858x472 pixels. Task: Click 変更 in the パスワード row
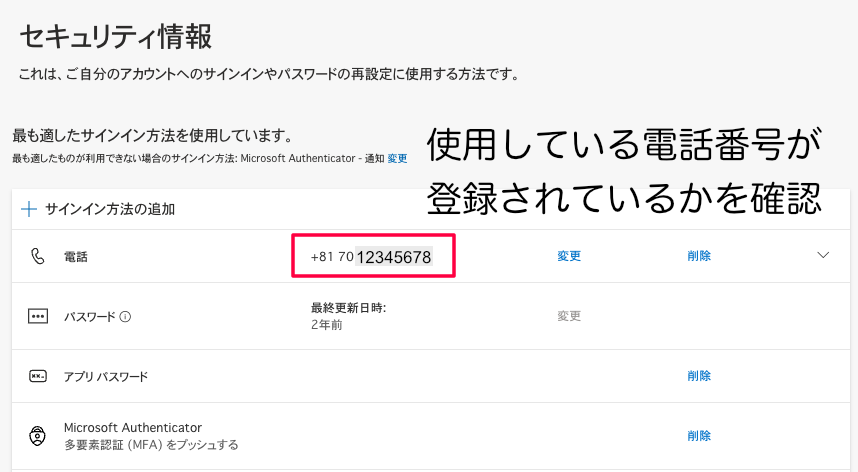(x=569, y=316)
